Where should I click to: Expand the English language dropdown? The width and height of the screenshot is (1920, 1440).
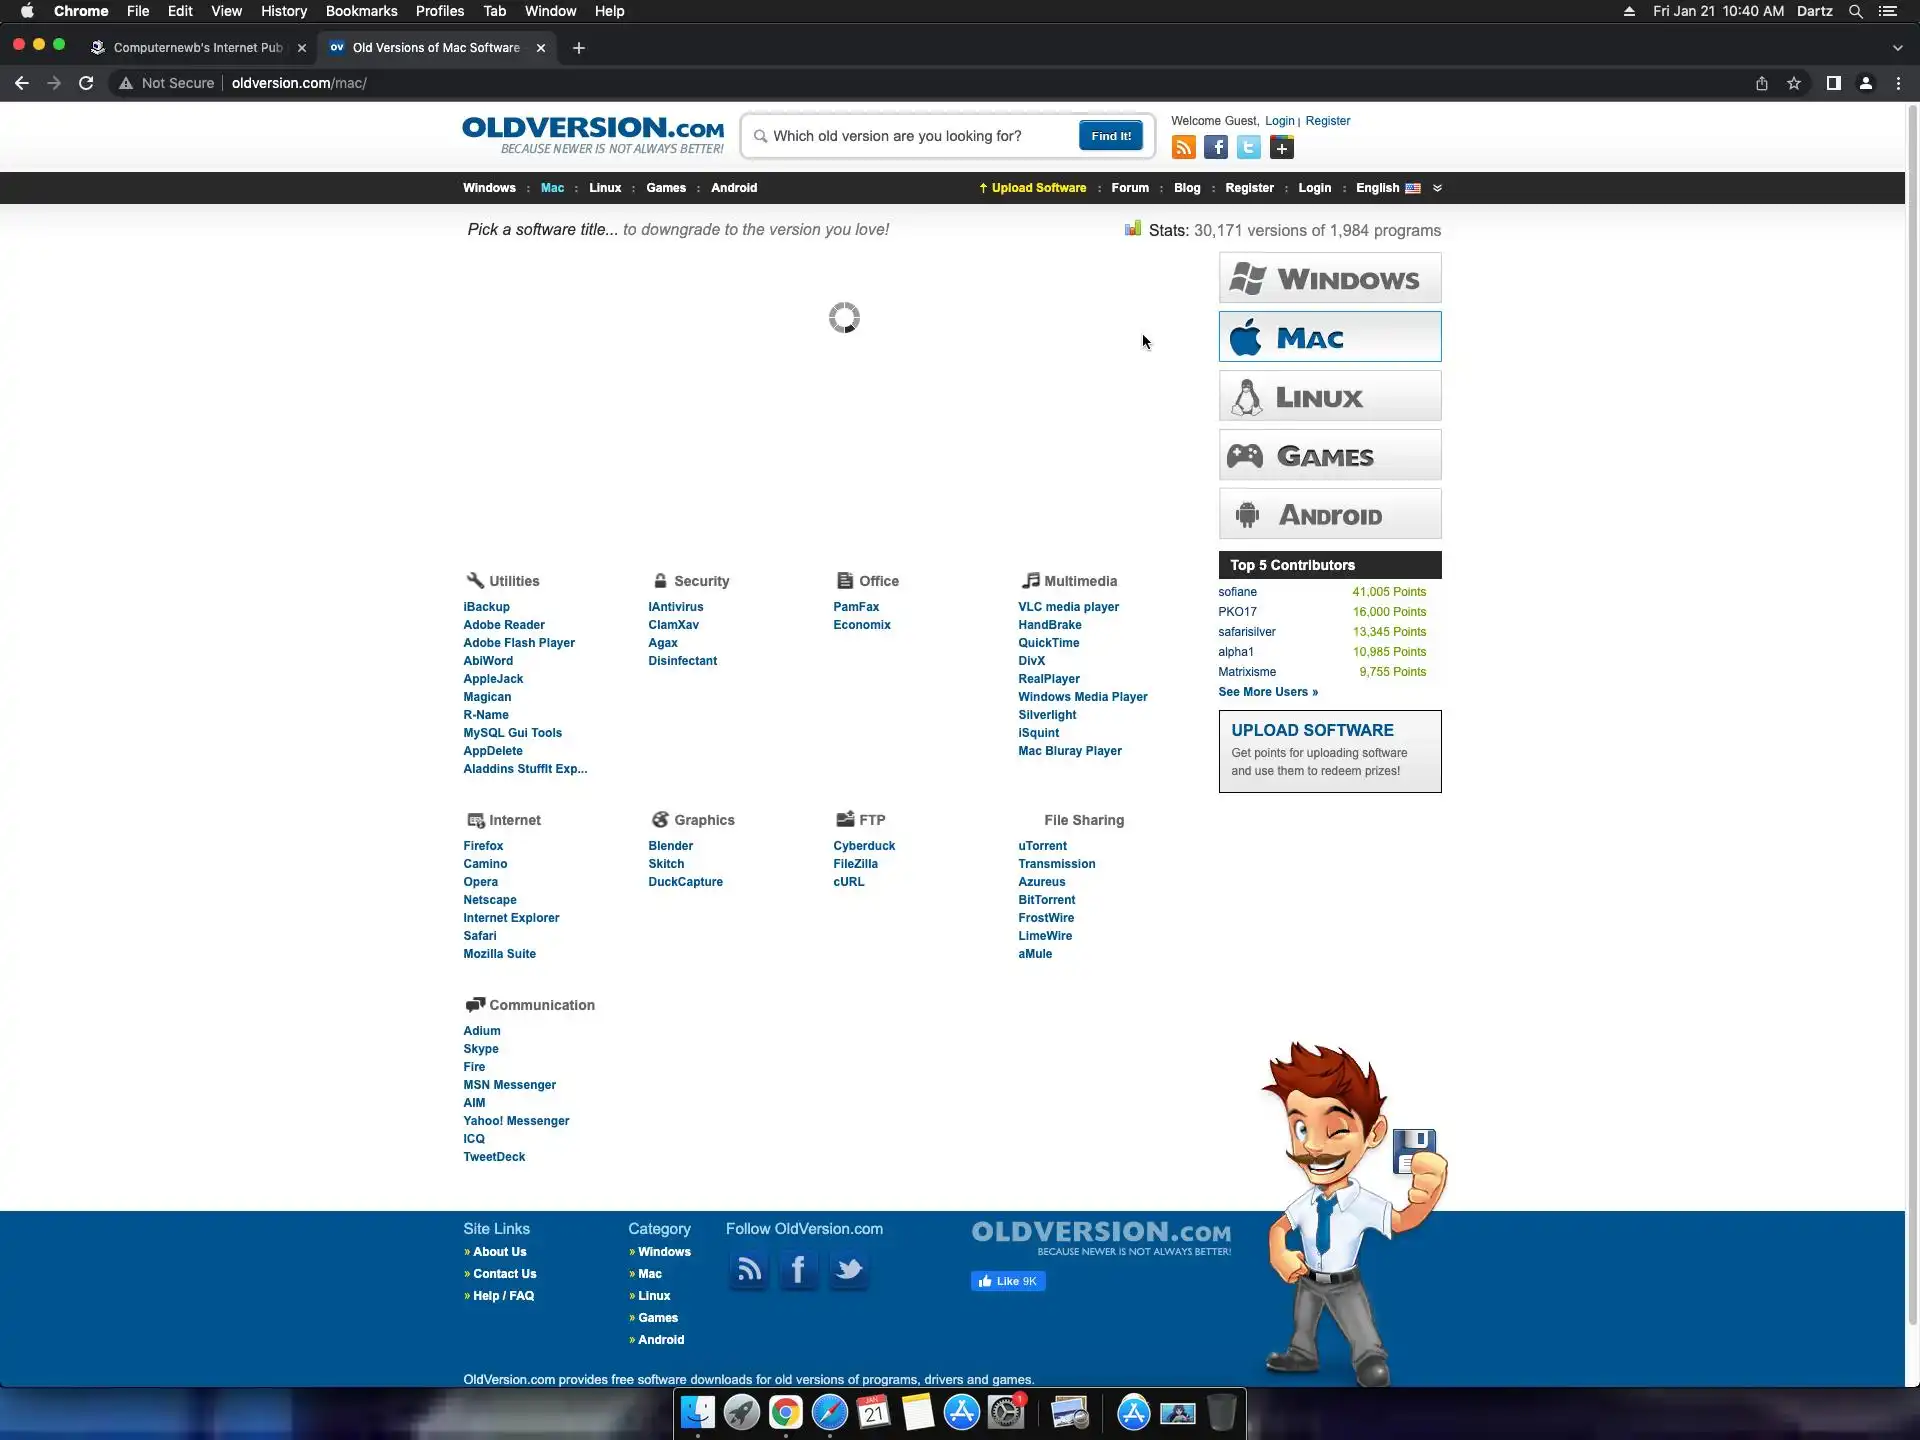pyautogui.click(x=1437, y=188)
